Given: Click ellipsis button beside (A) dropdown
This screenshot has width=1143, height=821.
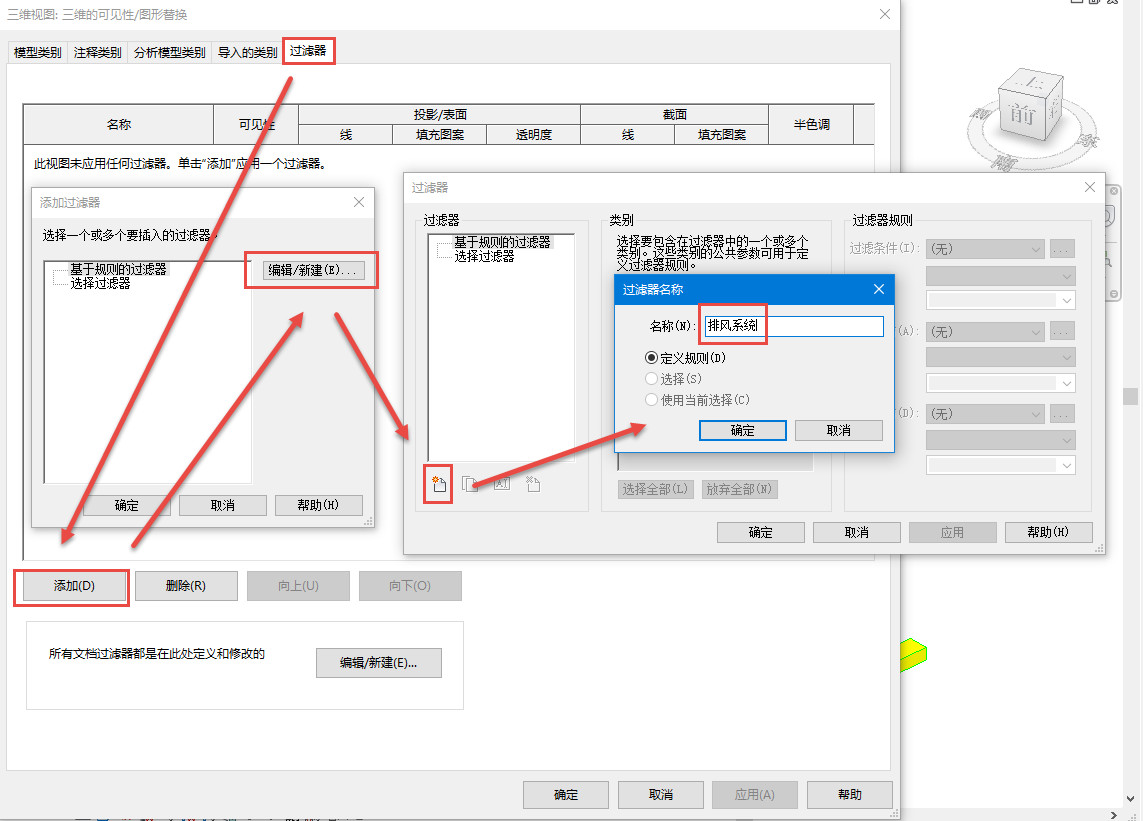Looking at the screenshot, I should pyautogui.click(x=1062, y=332).
